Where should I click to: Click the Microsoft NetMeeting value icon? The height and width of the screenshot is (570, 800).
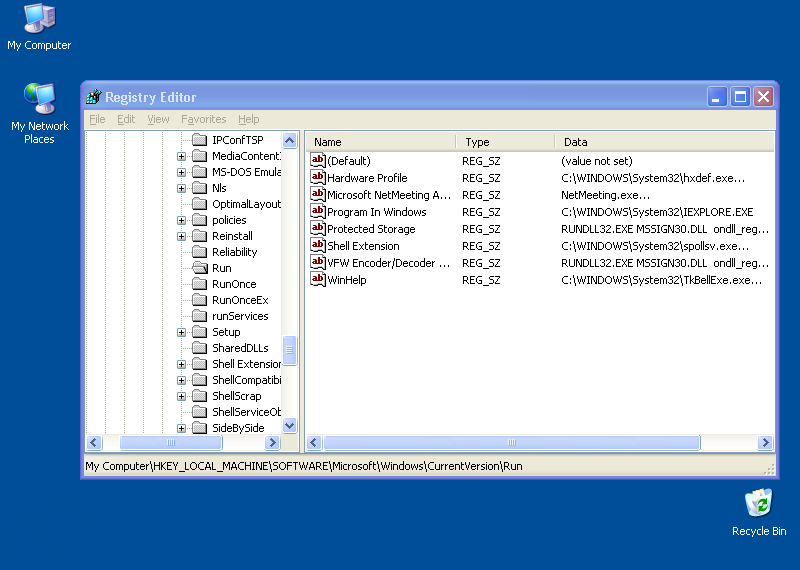(318, 195)
